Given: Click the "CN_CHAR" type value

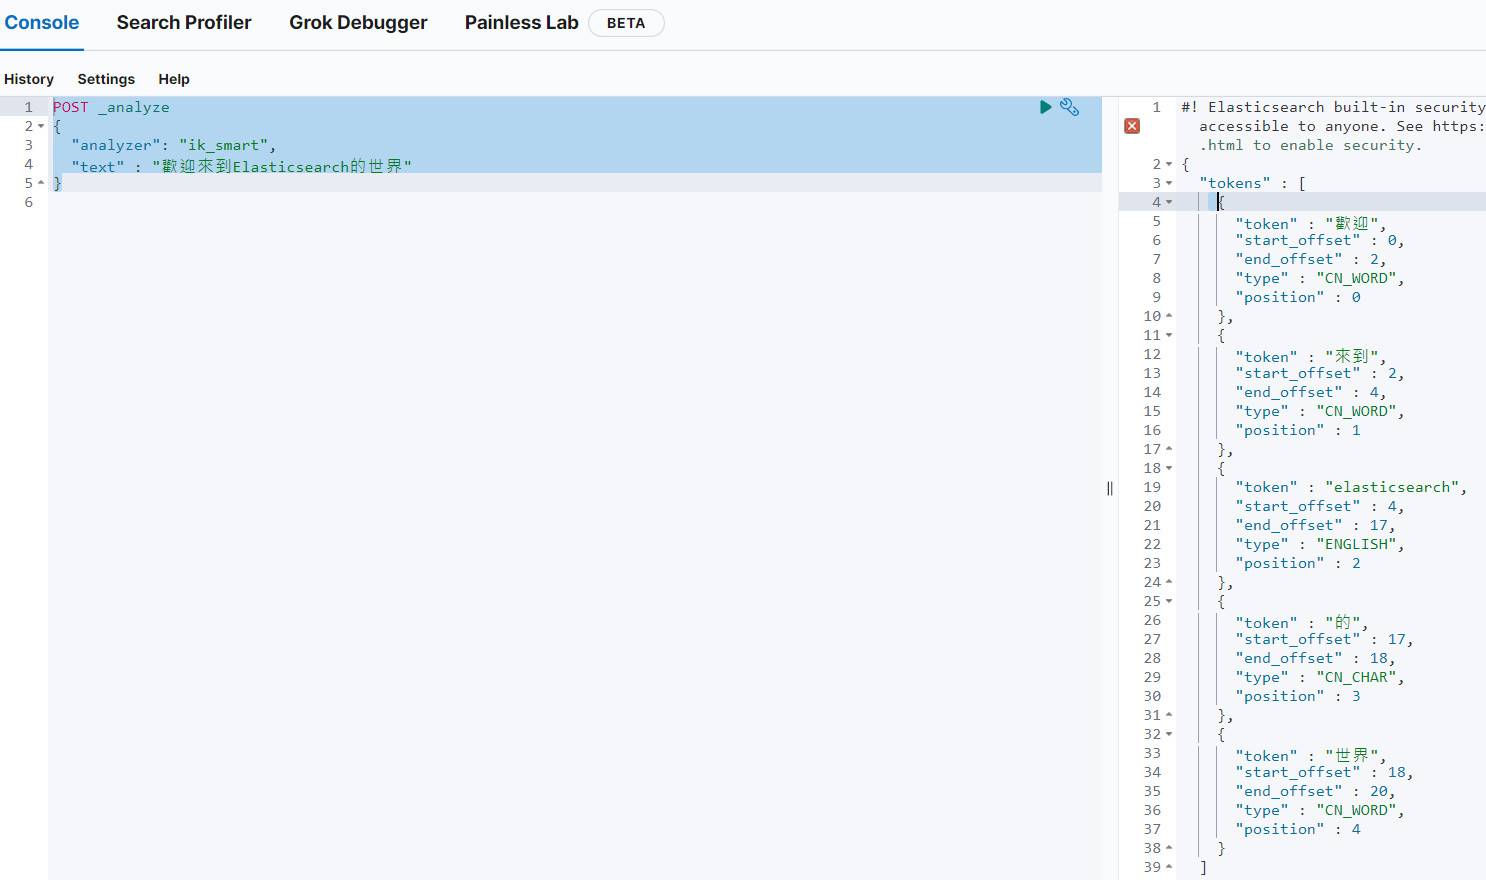Looking at the screenshot, I should 1356,678.
